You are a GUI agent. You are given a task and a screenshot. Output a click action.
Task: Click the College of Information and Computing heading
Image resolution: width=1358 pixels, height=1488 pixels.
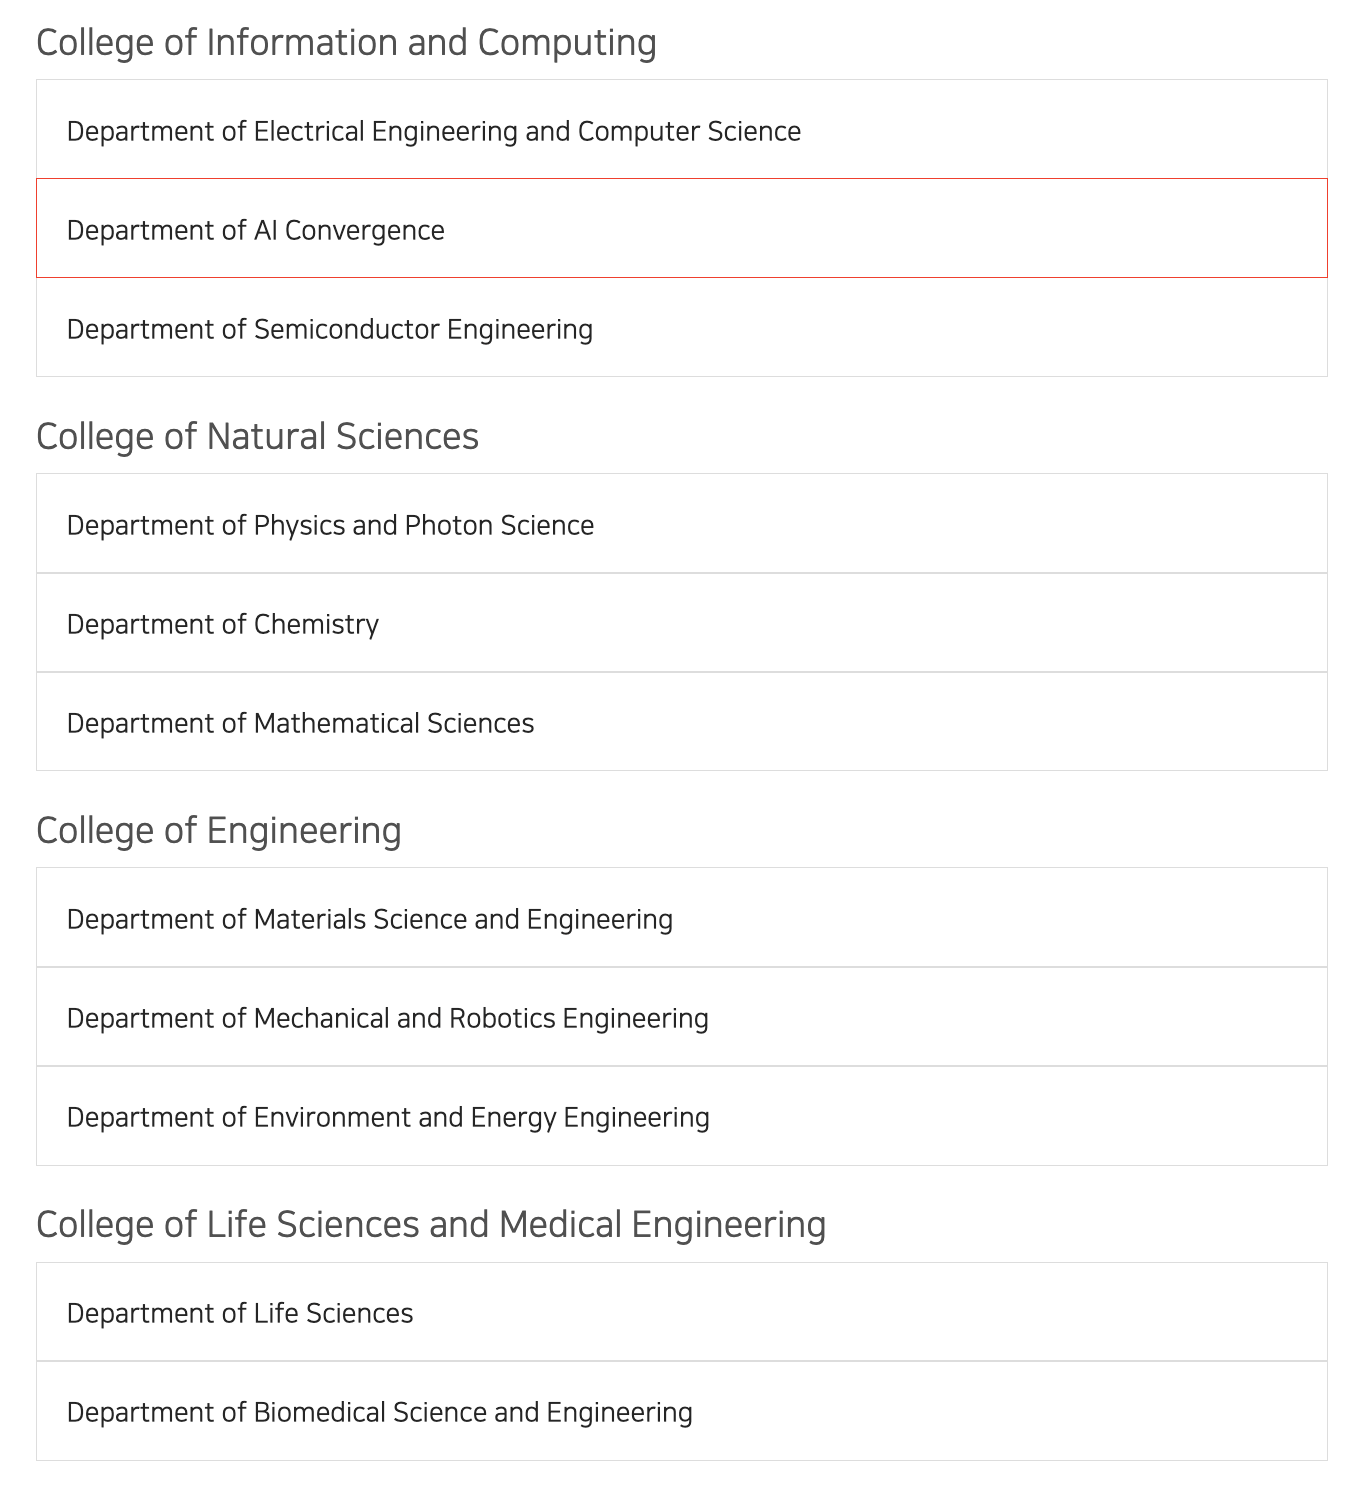coord(346,43)
